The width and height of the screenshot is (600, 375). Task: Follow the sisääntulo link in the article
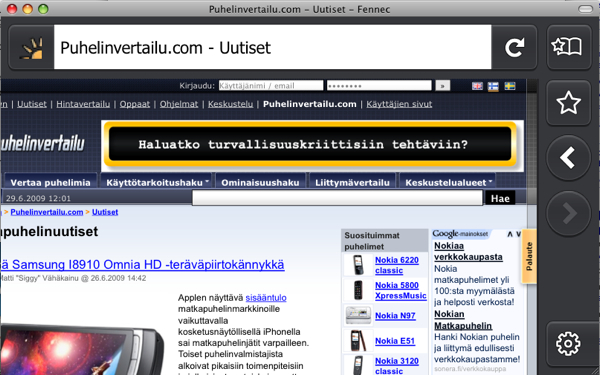266,298
